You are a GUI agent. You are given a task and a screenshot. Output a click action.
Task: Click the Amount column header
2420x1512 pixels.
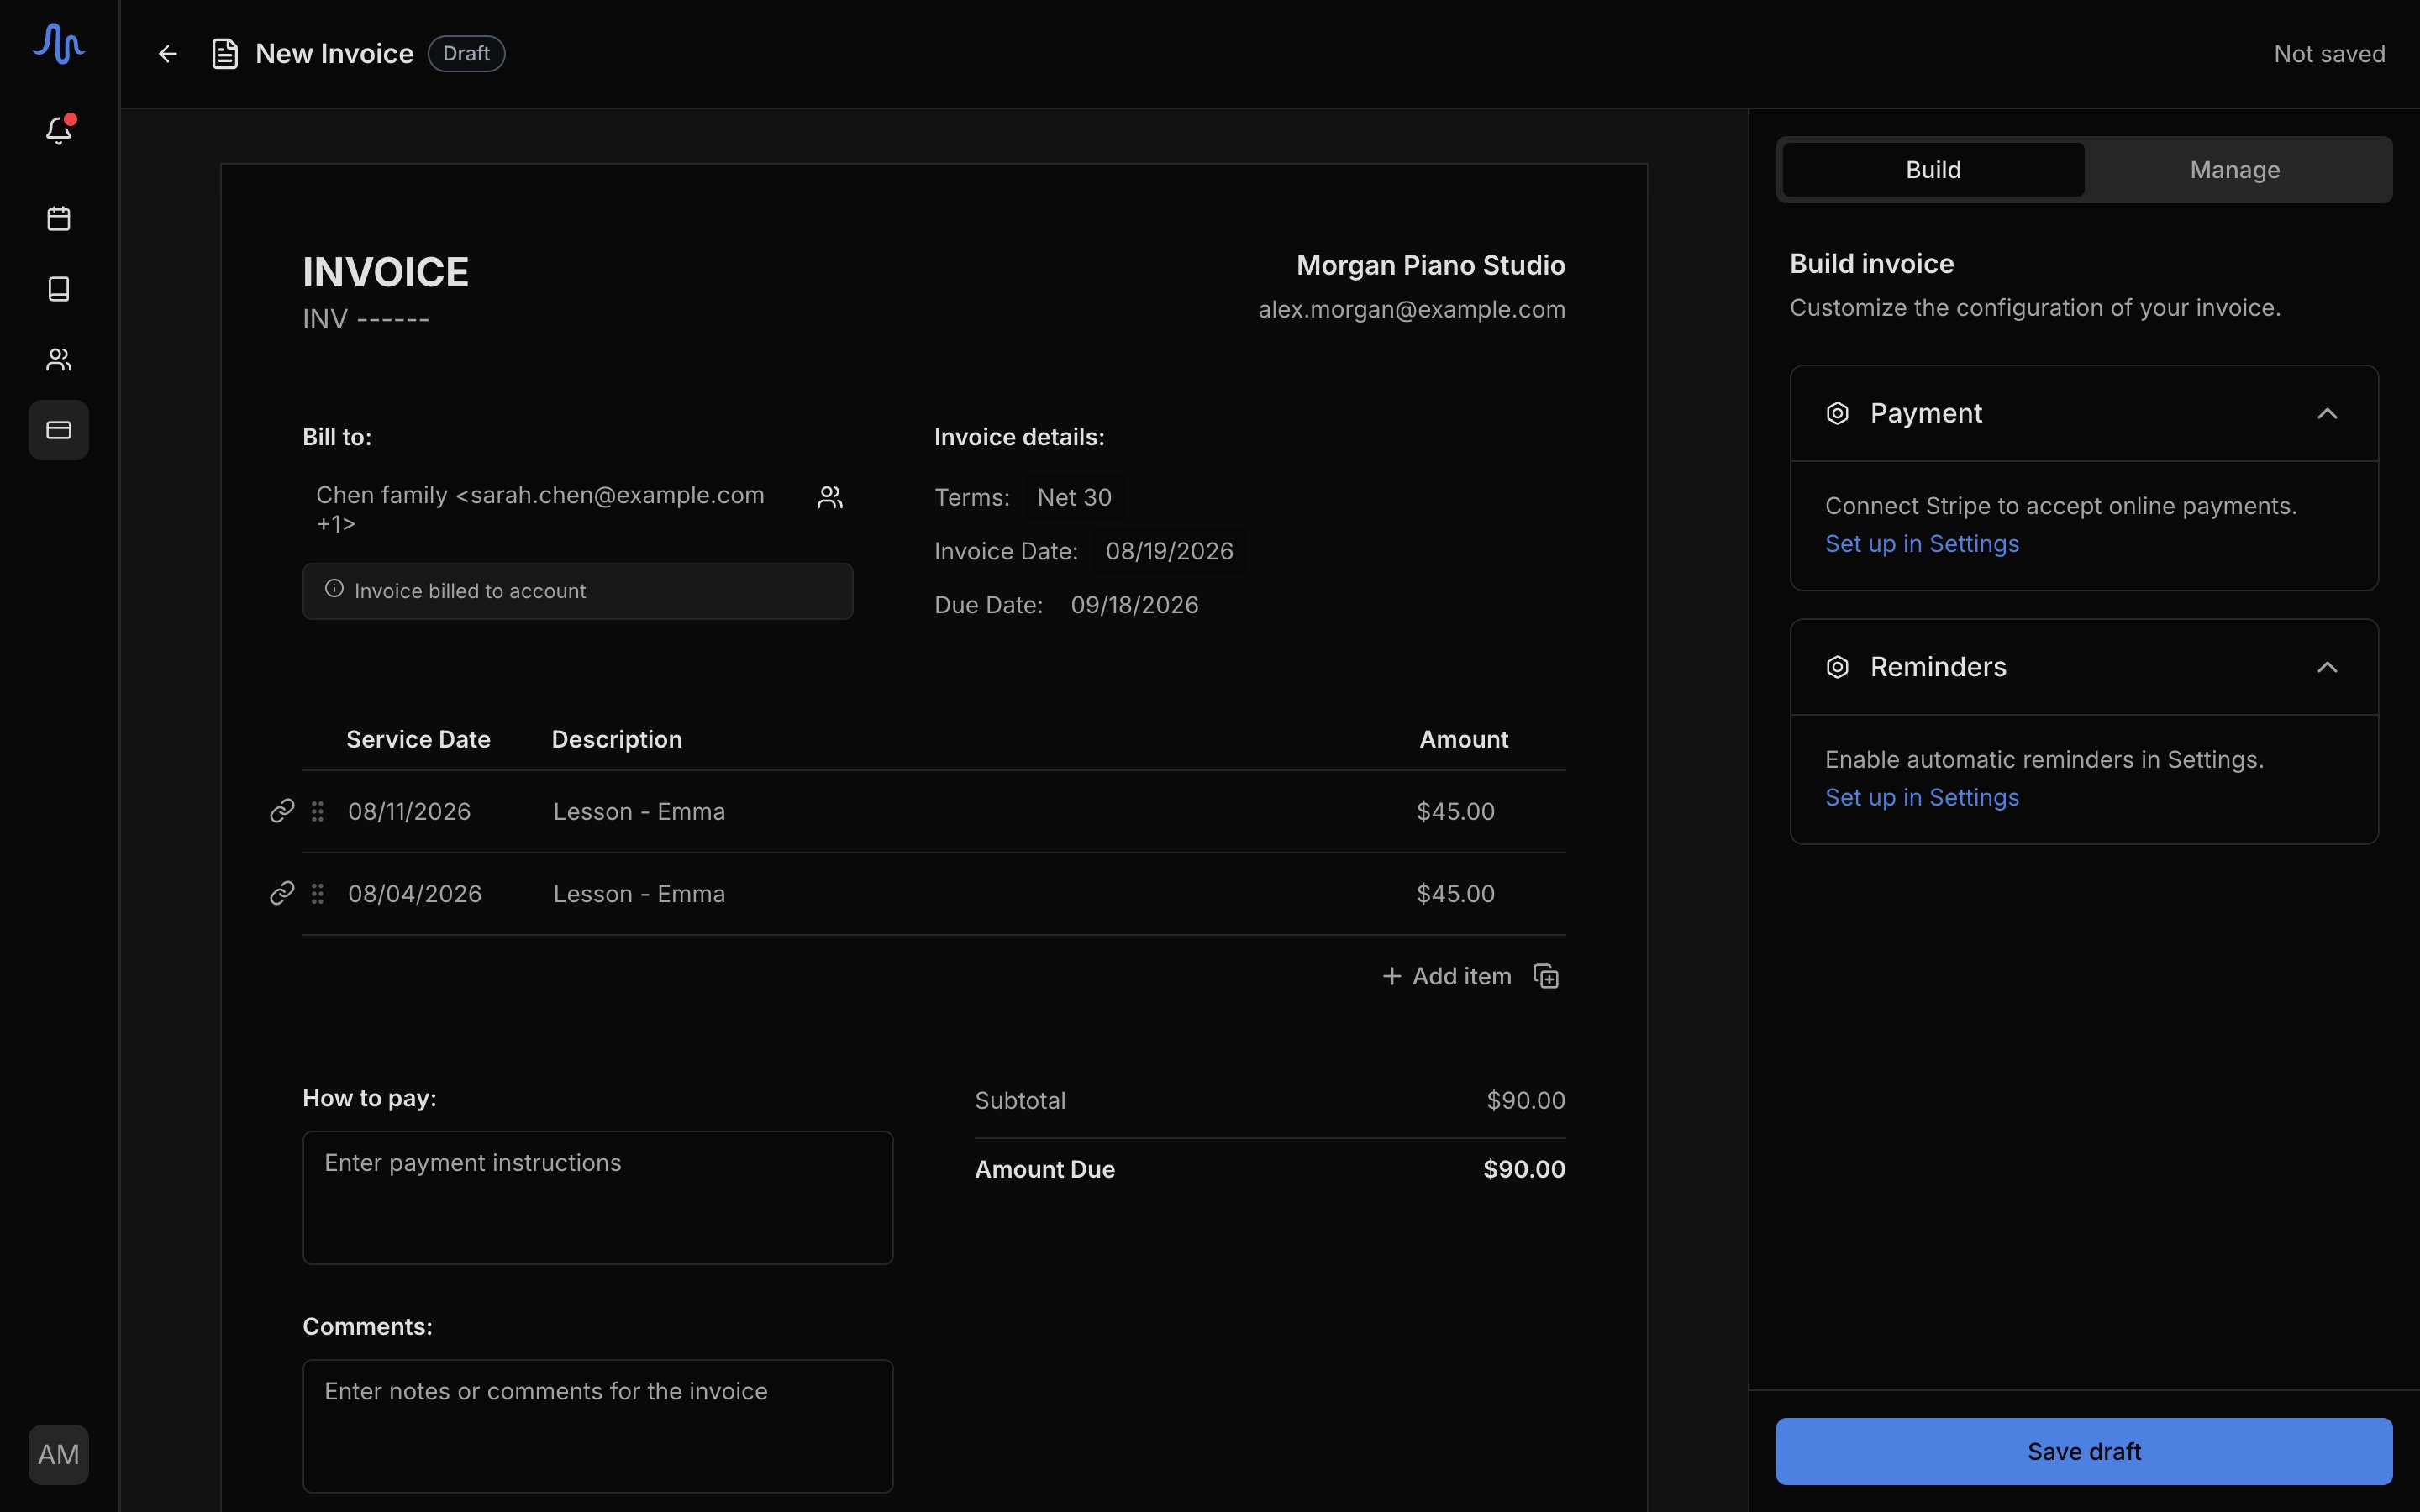click(x=1464, y=739)
